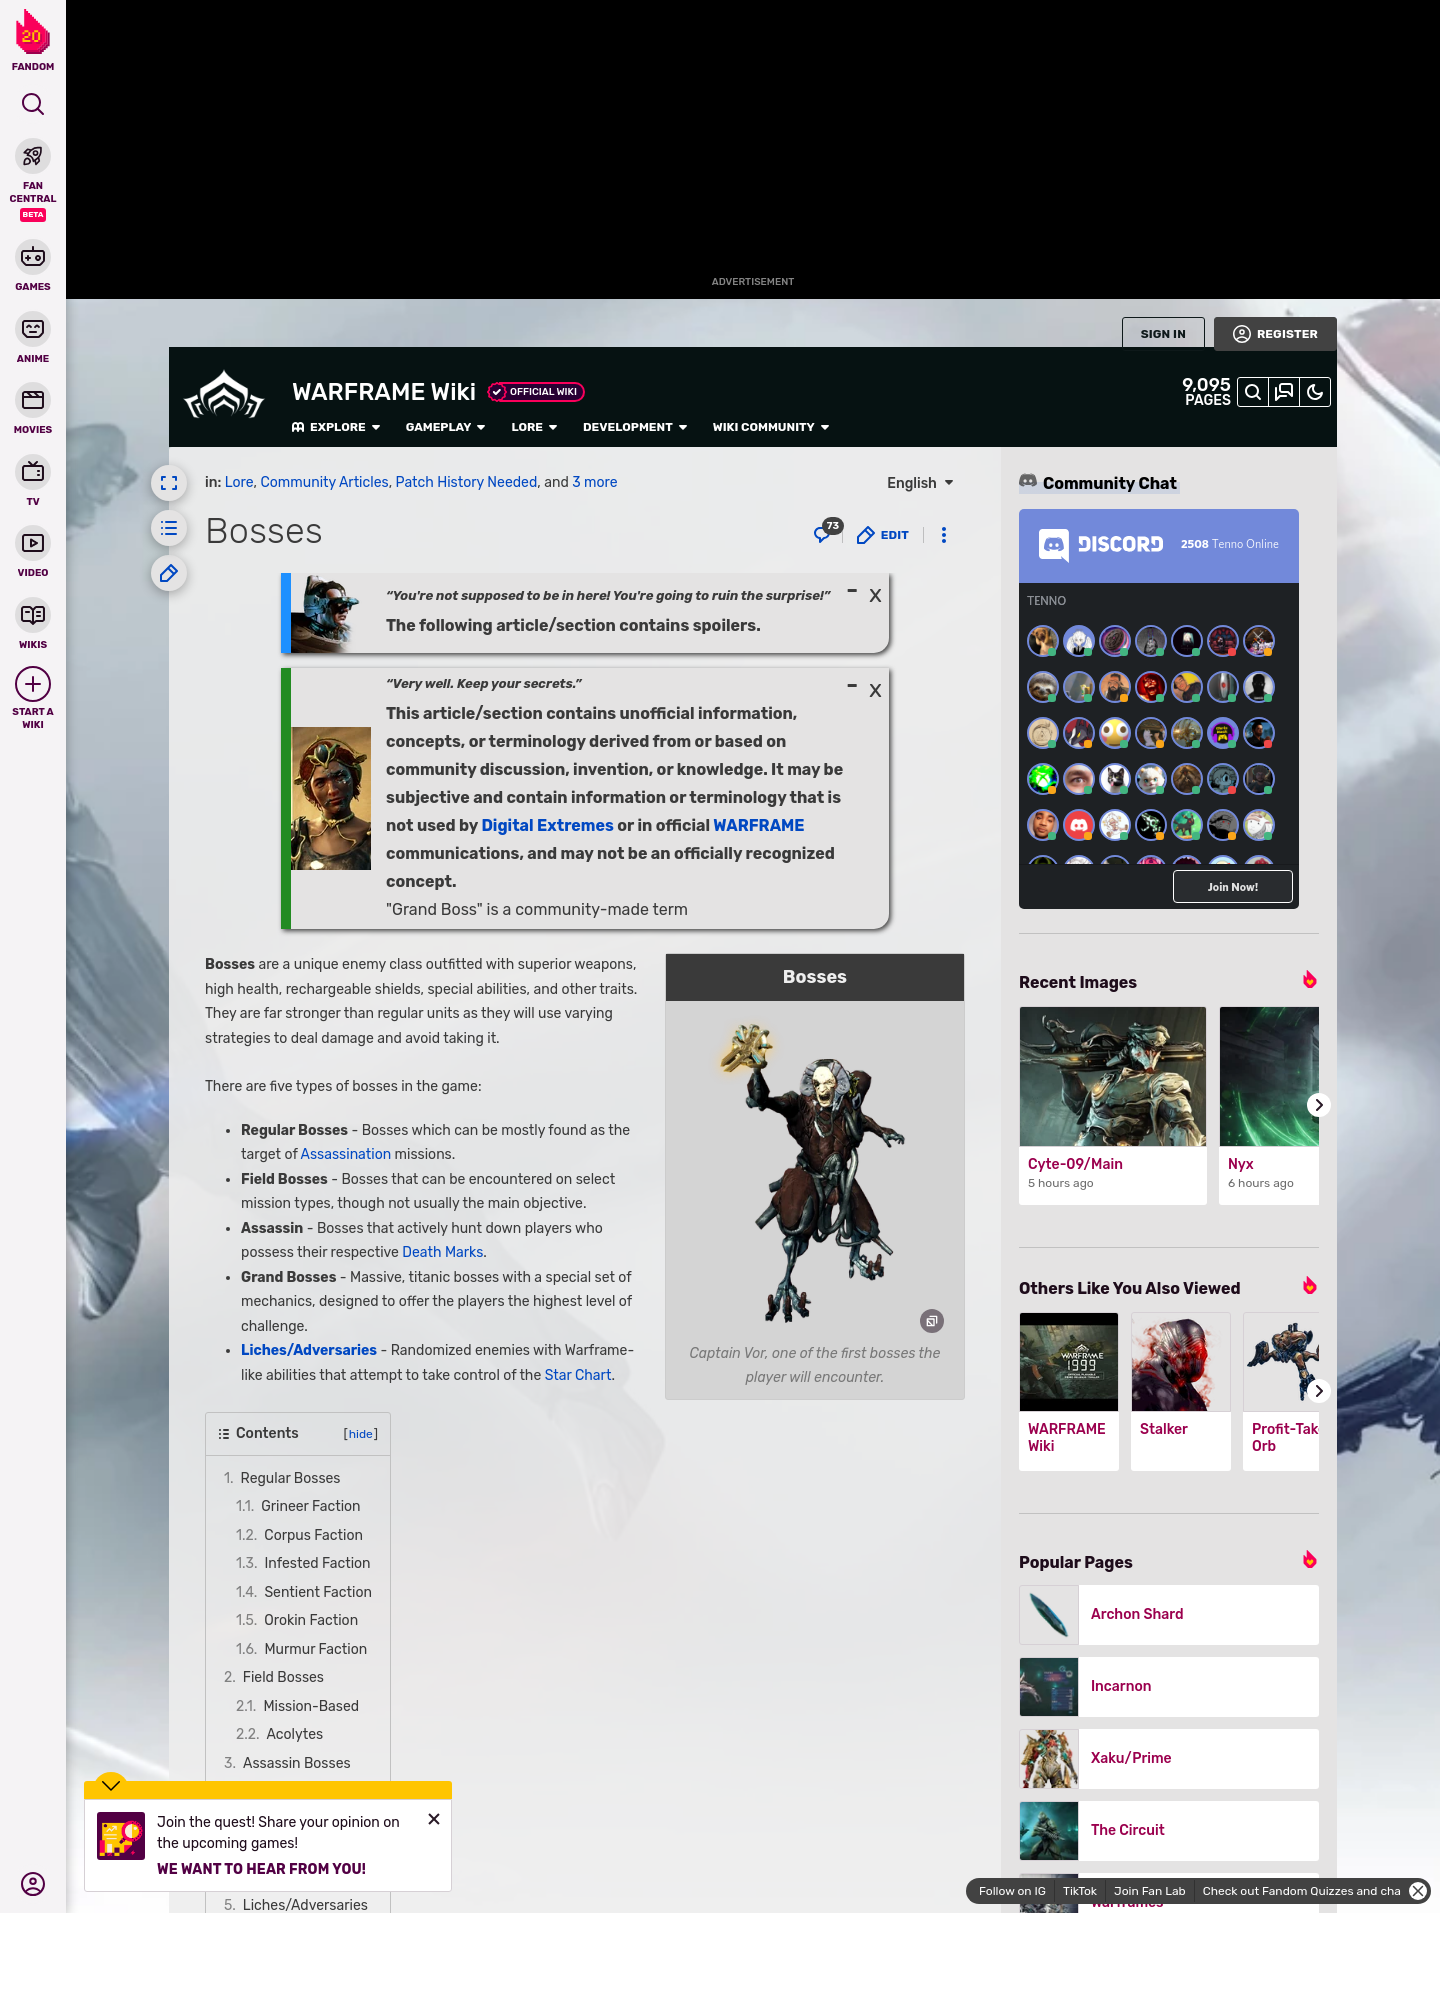
Task: Collapse the yellow survey banner chevron
Action: 111,1785
